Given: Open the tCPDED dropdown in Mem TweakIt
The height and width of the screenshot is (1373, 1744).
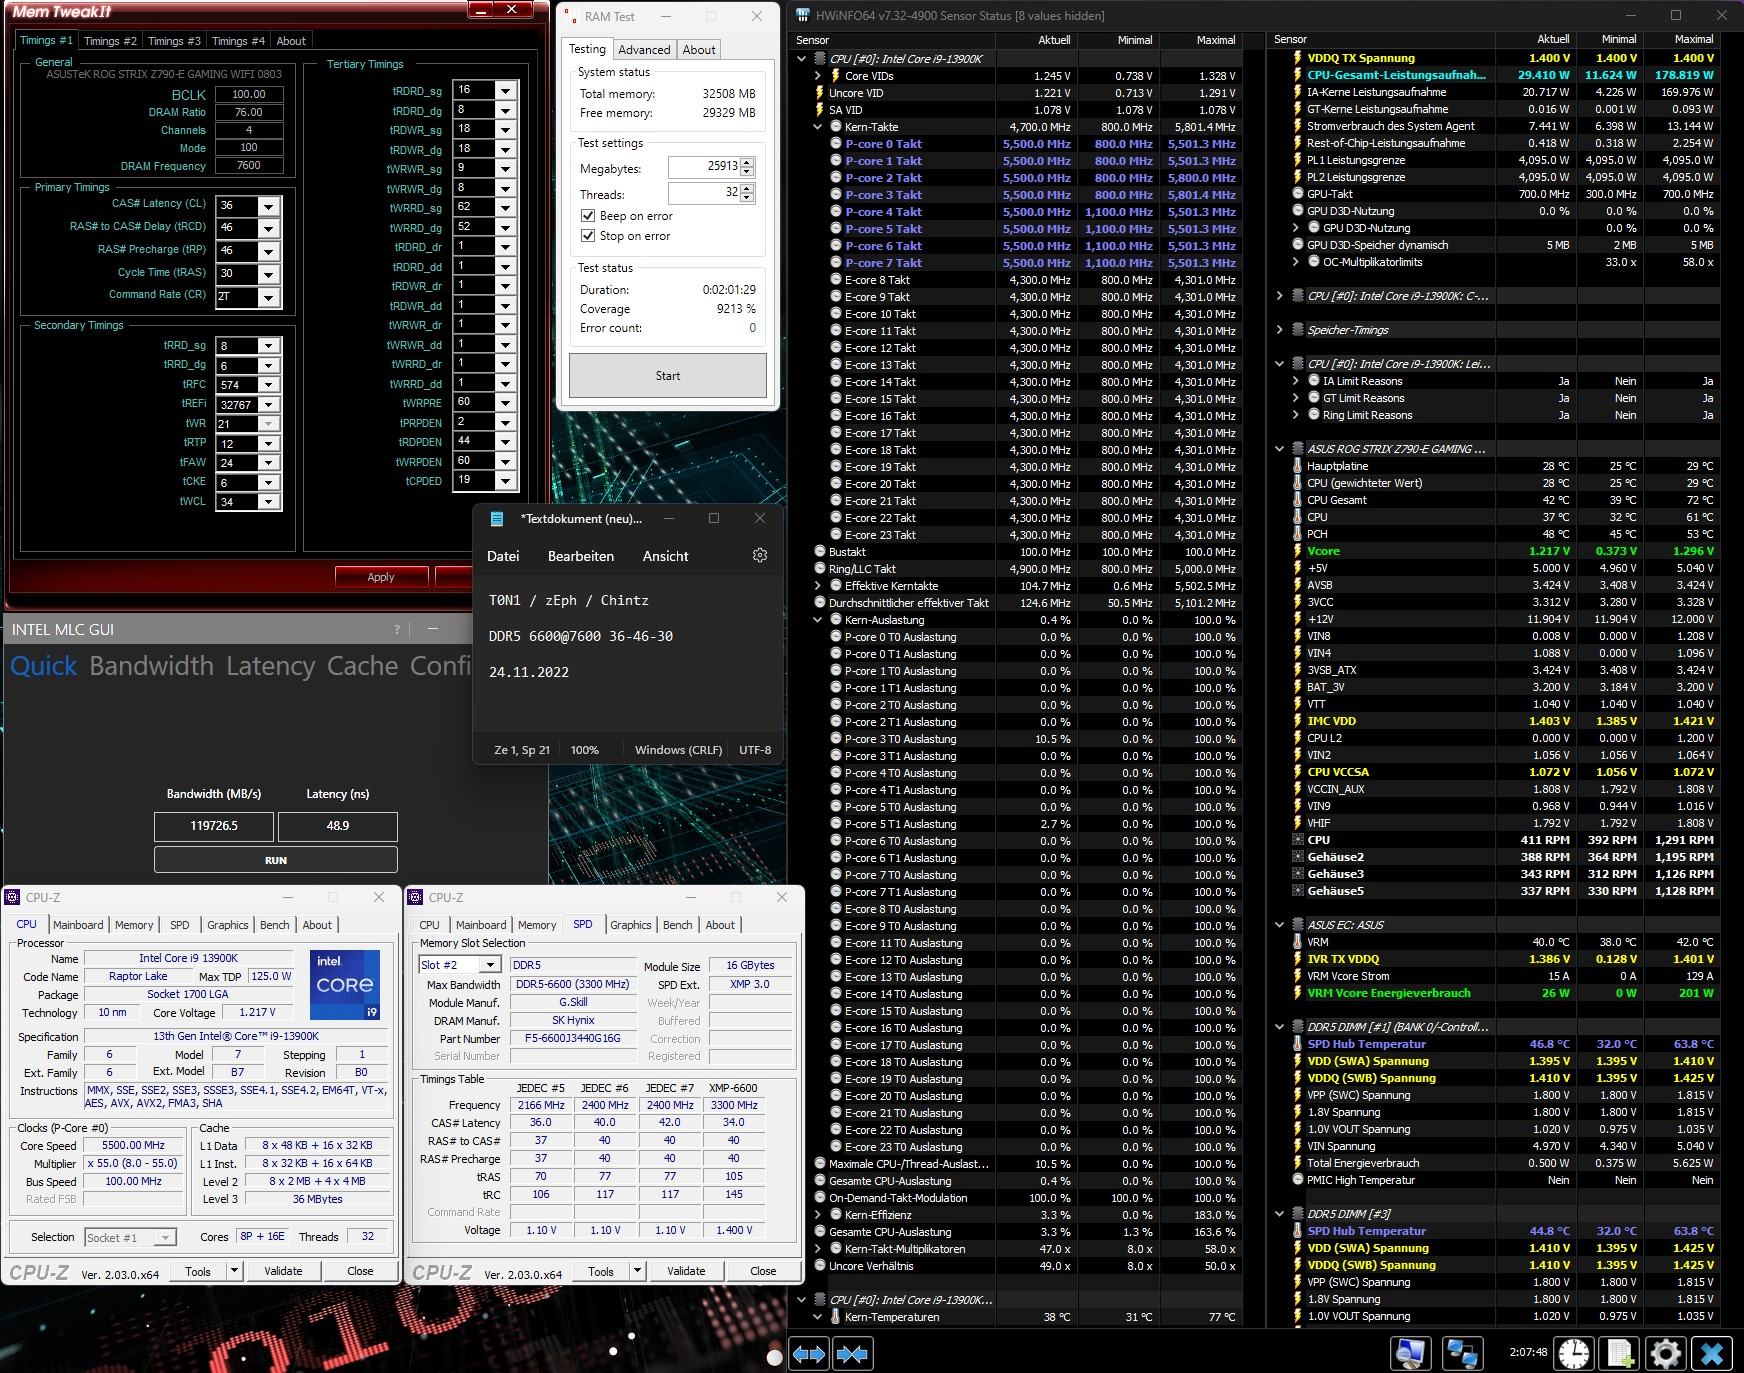Looking at the screenshot, I should coord(505,481).
